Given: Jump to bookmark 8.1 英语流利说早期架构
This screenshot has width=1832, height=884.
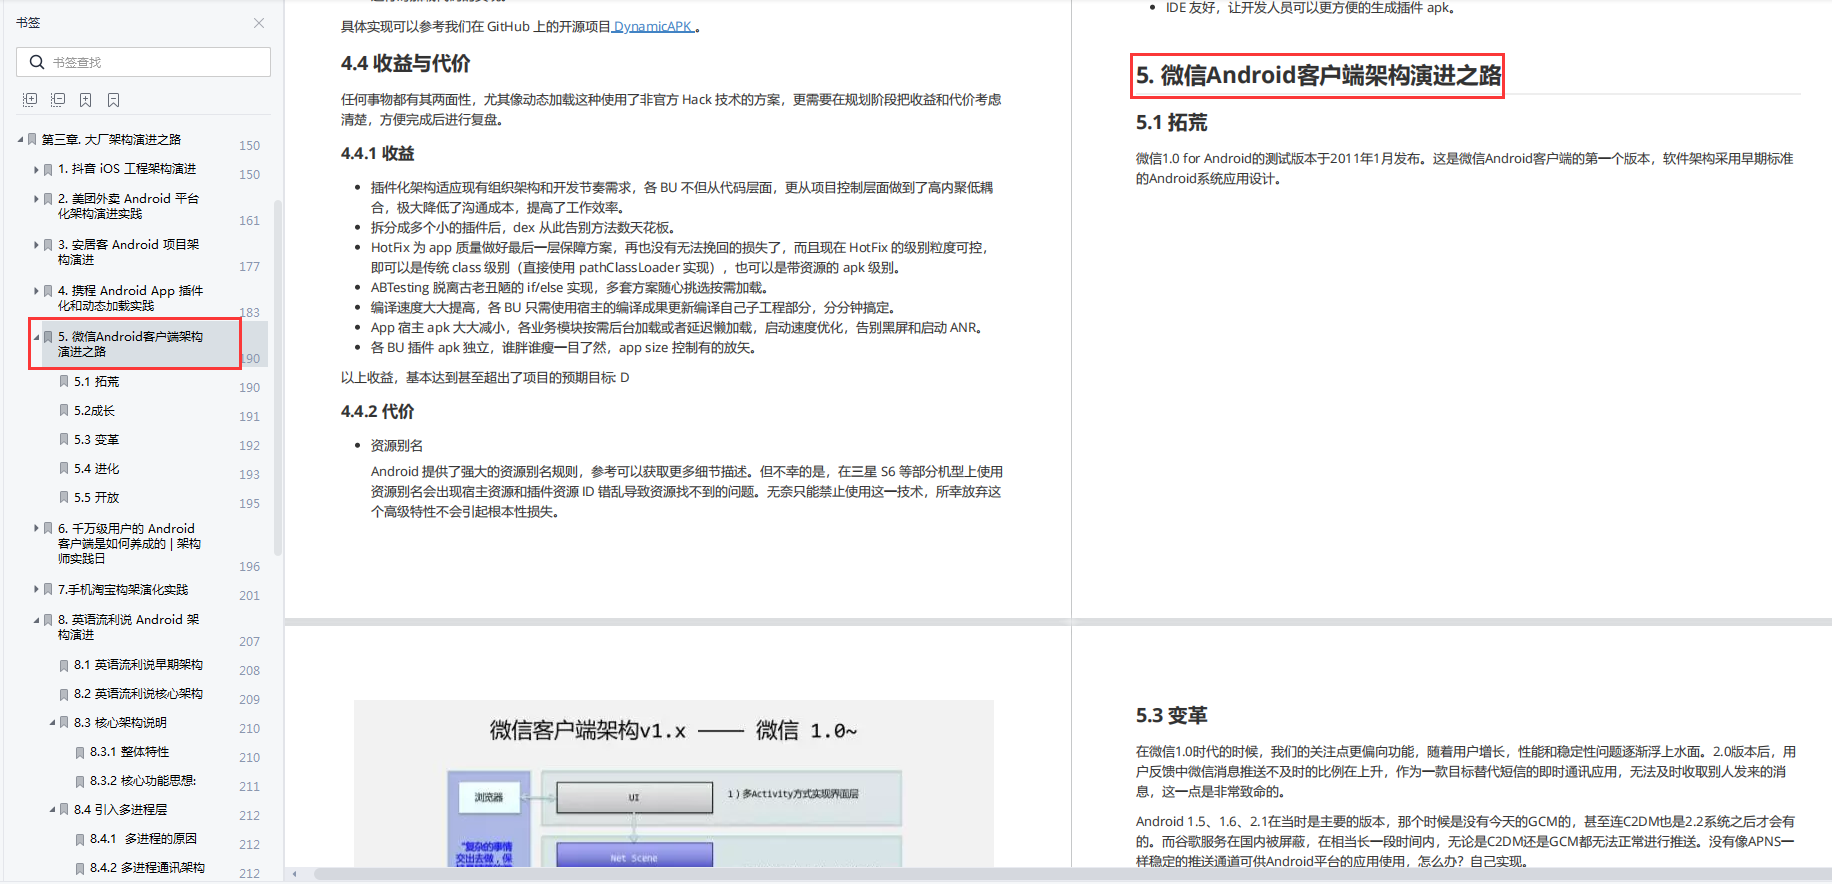Looking at the screenshot, I should click(x=138, y=665).
